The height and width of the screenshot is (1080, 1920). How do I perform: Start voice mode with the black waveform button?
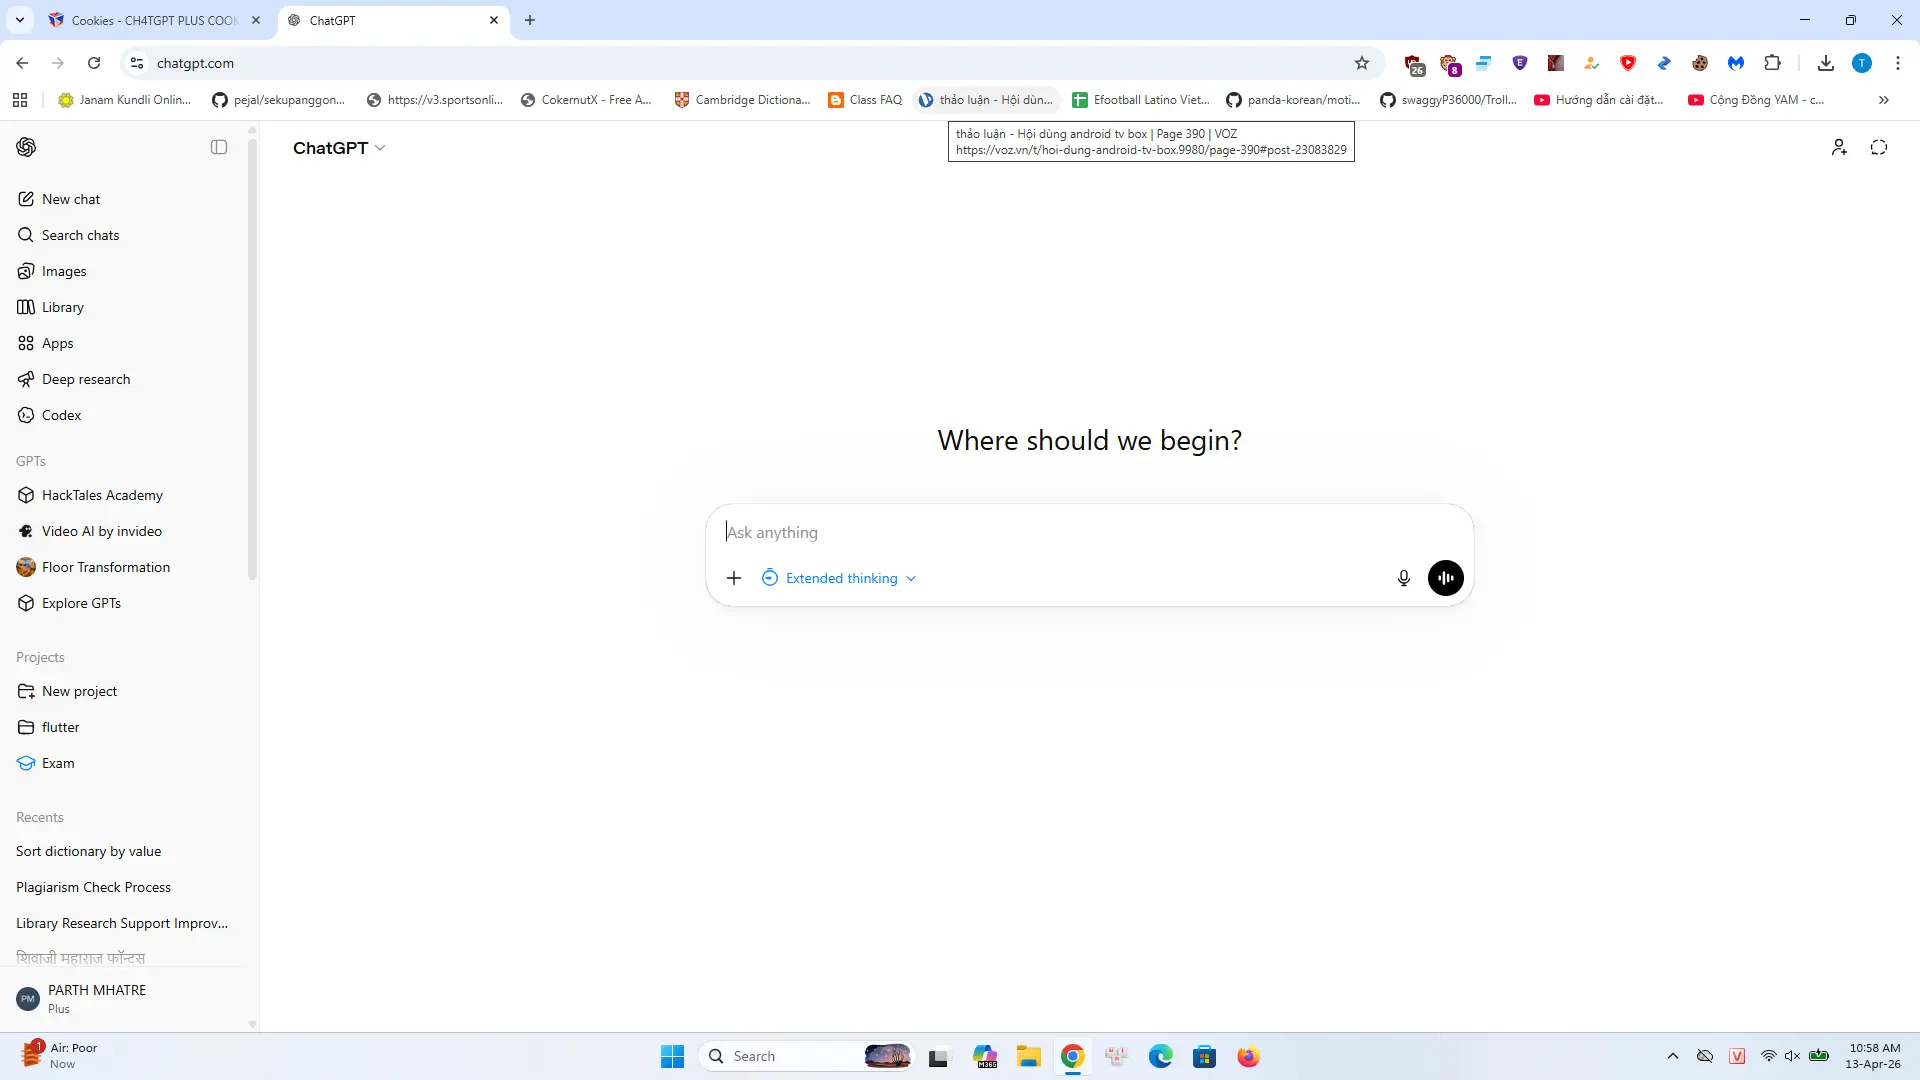tap(1445, 578)
